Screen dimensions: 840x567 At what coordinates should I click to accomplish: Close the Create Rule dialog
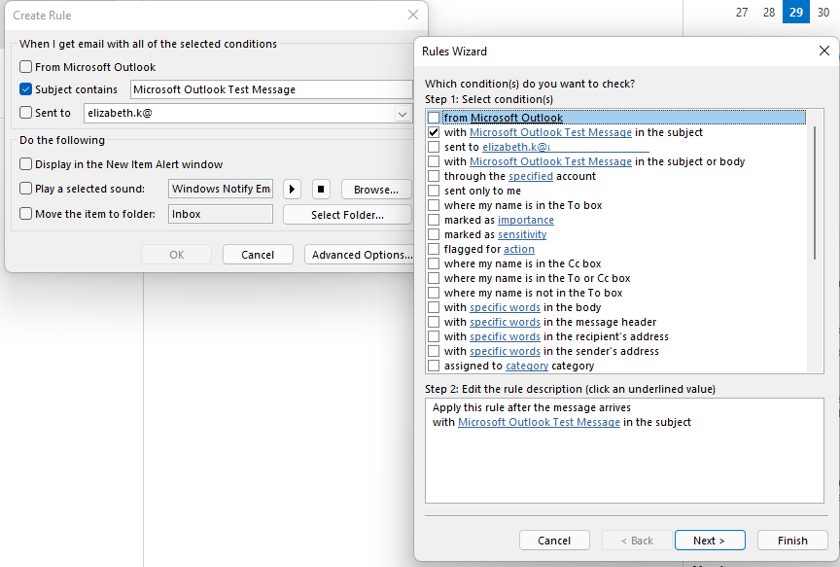(x=412, y=15)
